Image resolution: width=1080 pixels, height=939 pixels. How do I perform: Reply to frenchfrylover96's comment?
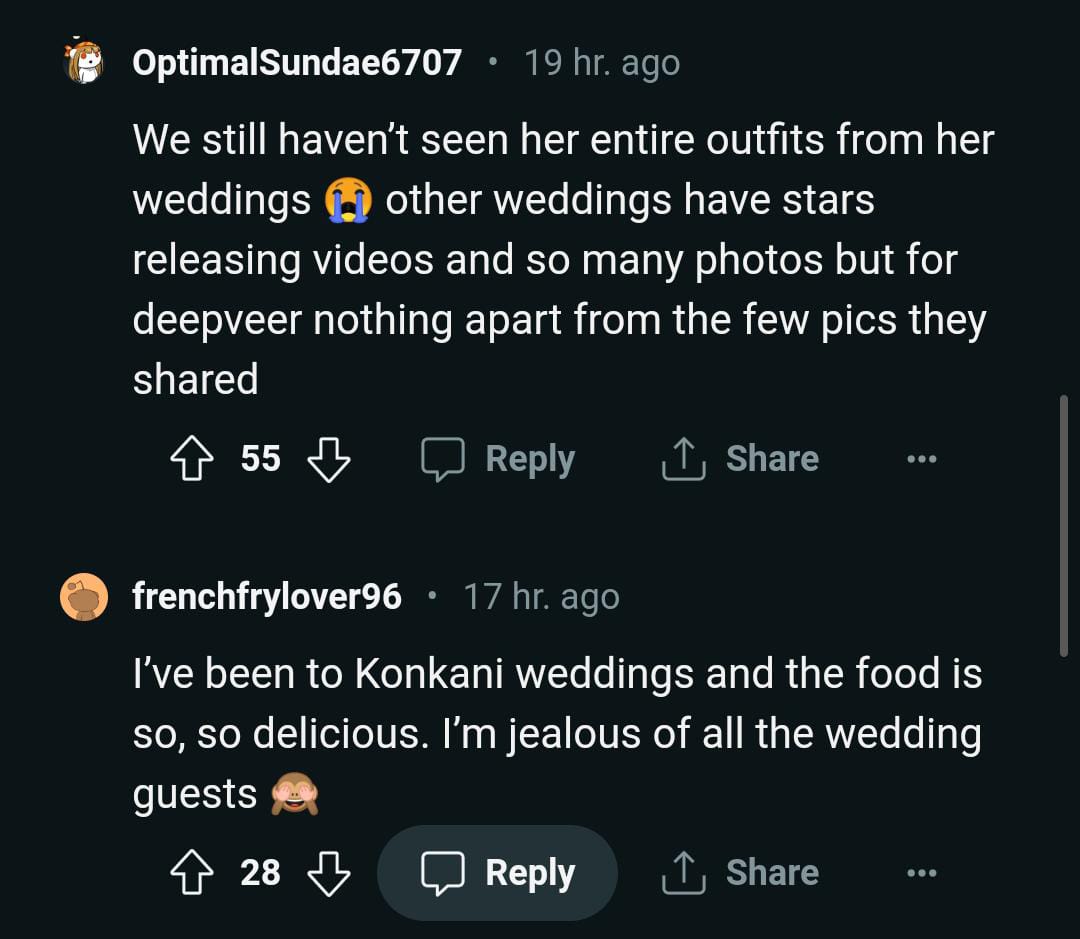(x=498, y=873)
